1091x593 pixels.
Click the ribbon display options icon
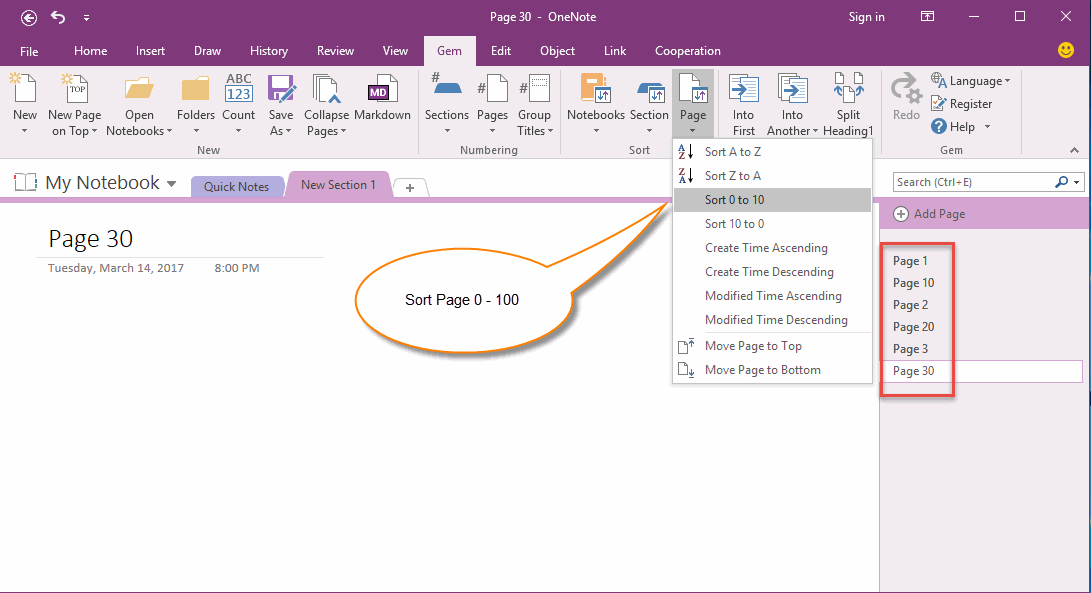point(927,17)
